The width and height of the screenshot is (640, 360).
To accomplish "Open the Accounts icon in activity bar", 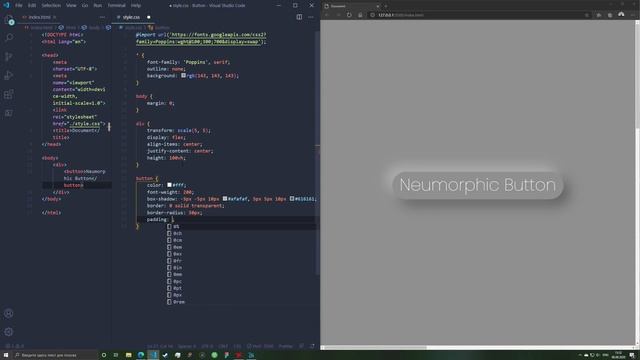I will 9,313.
